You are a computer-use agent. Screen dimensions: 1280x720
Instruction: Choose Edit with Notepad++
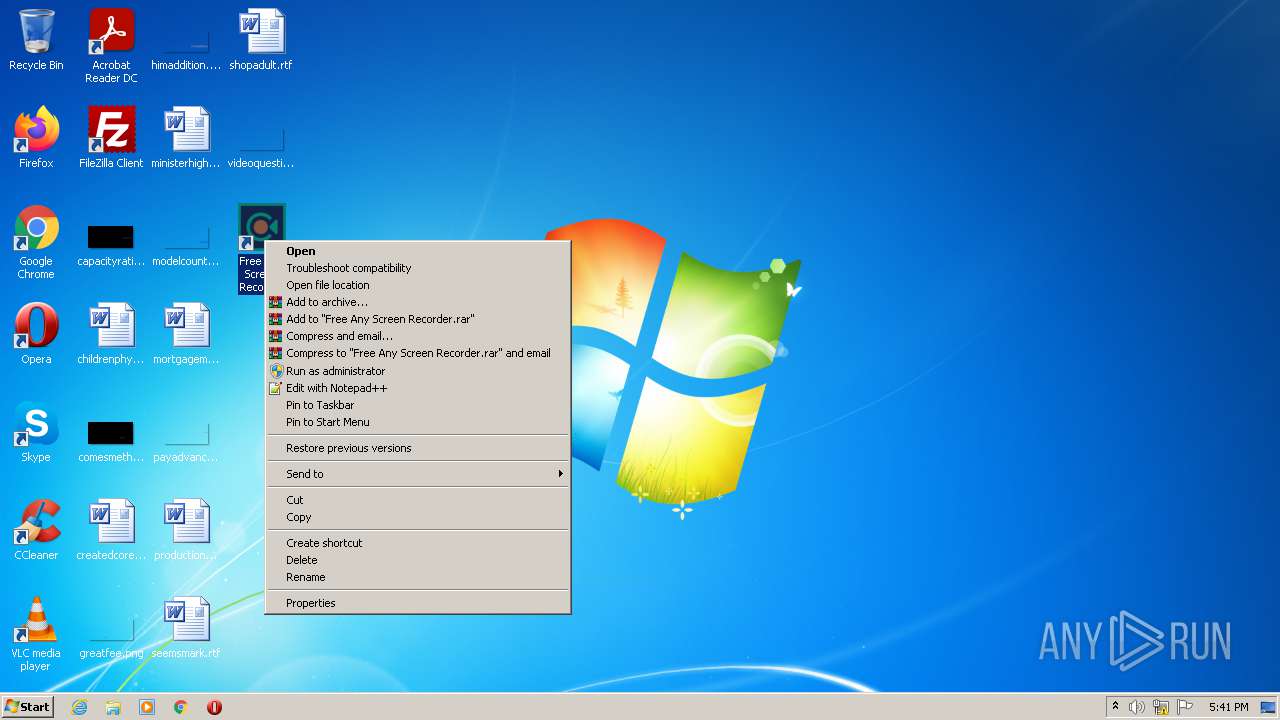pos(418,388)
